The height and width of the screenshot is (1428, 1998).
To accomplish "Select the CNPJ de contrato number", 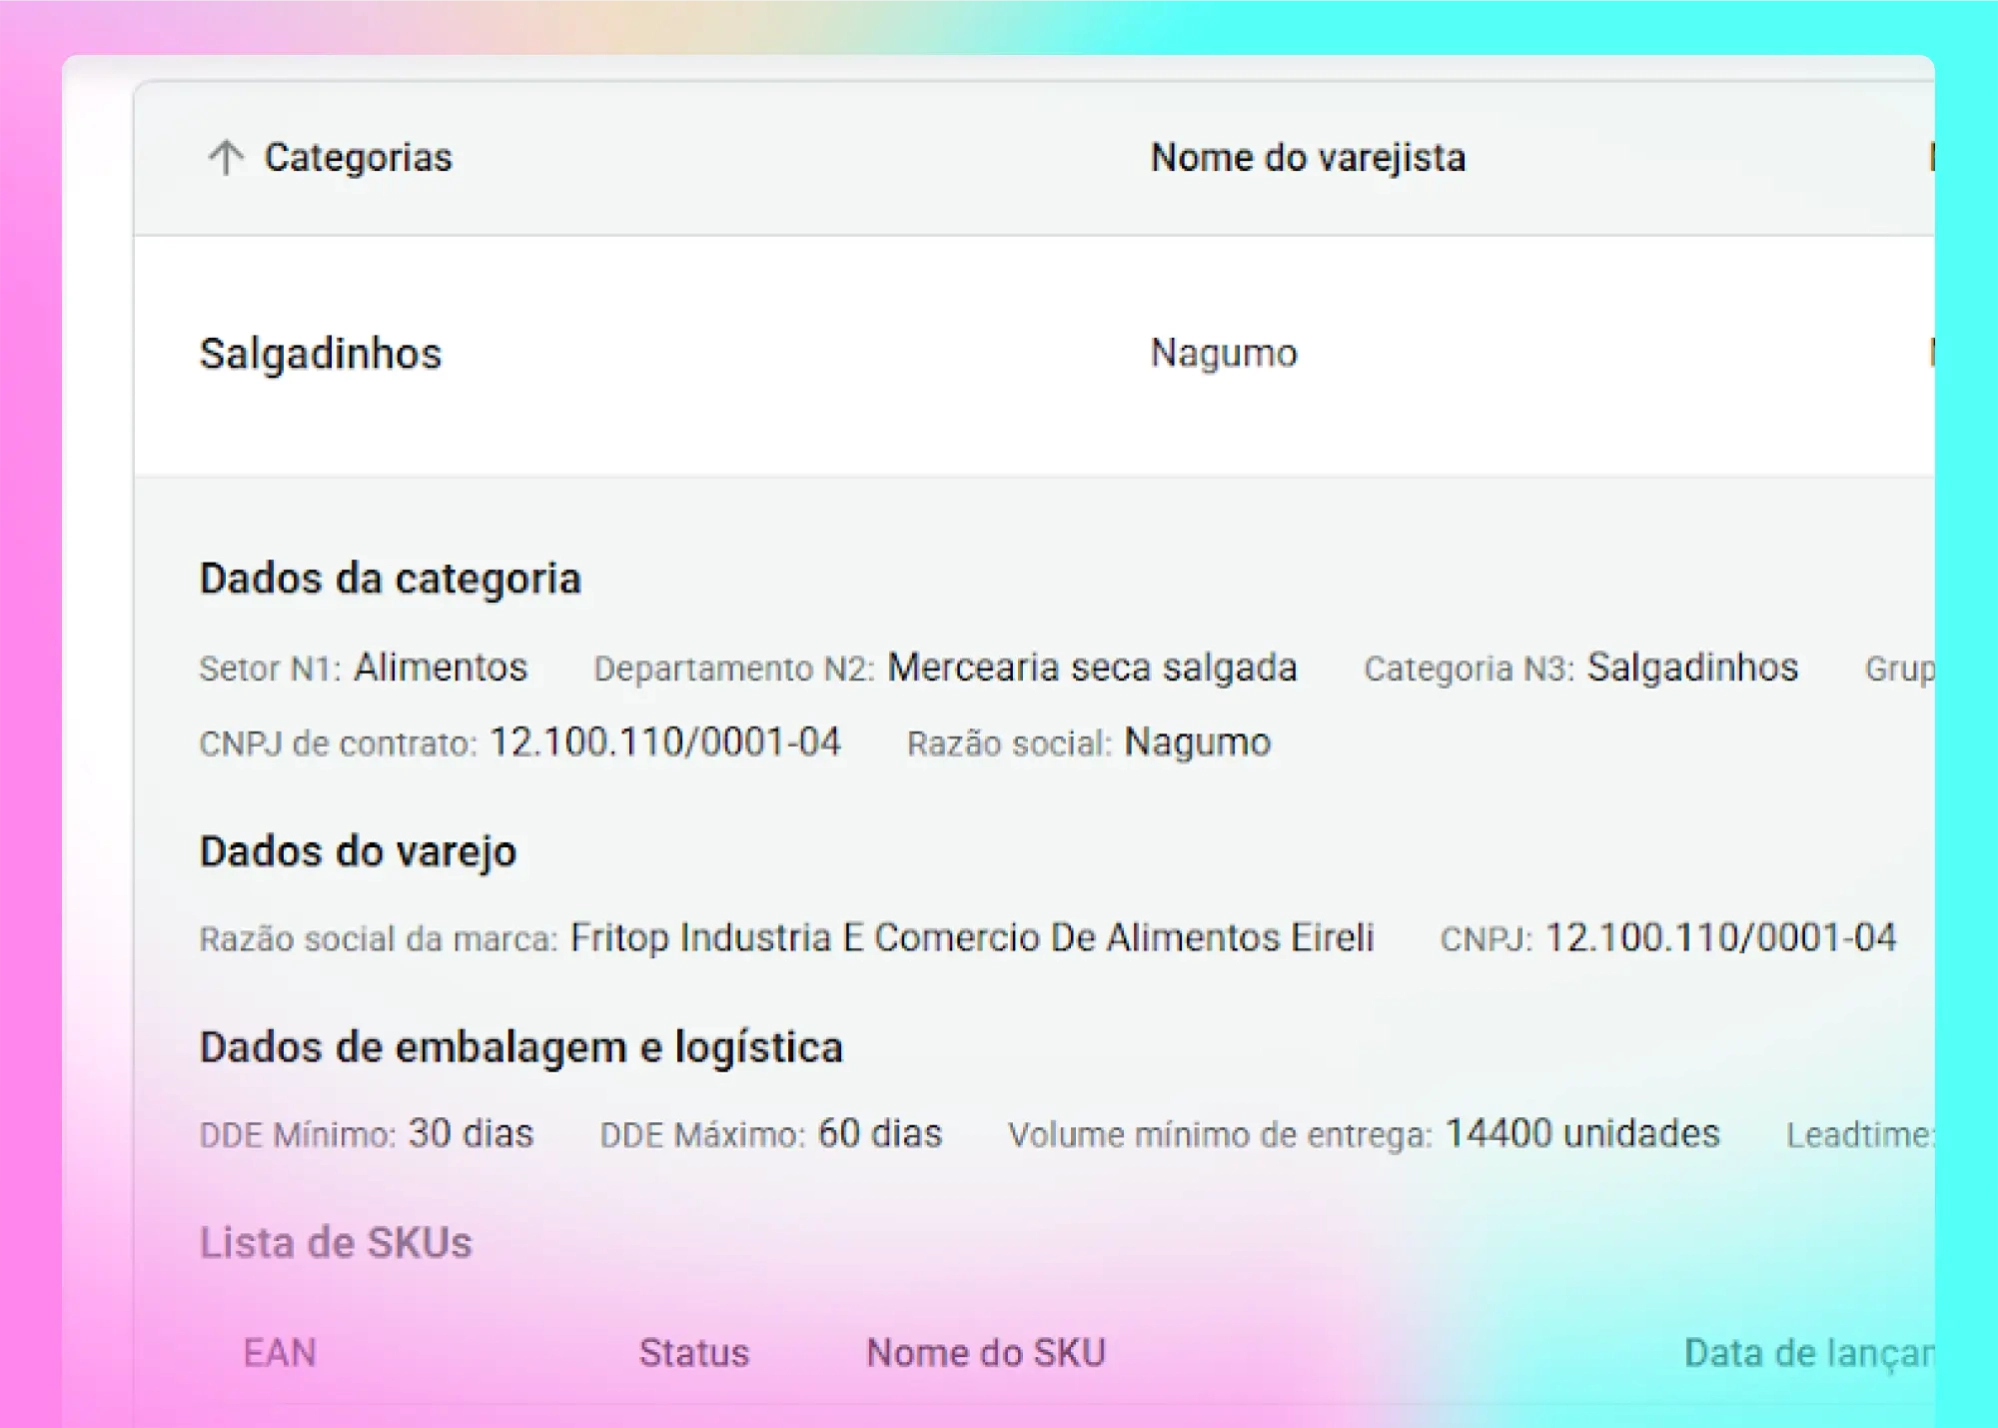I will click(664, 742).
